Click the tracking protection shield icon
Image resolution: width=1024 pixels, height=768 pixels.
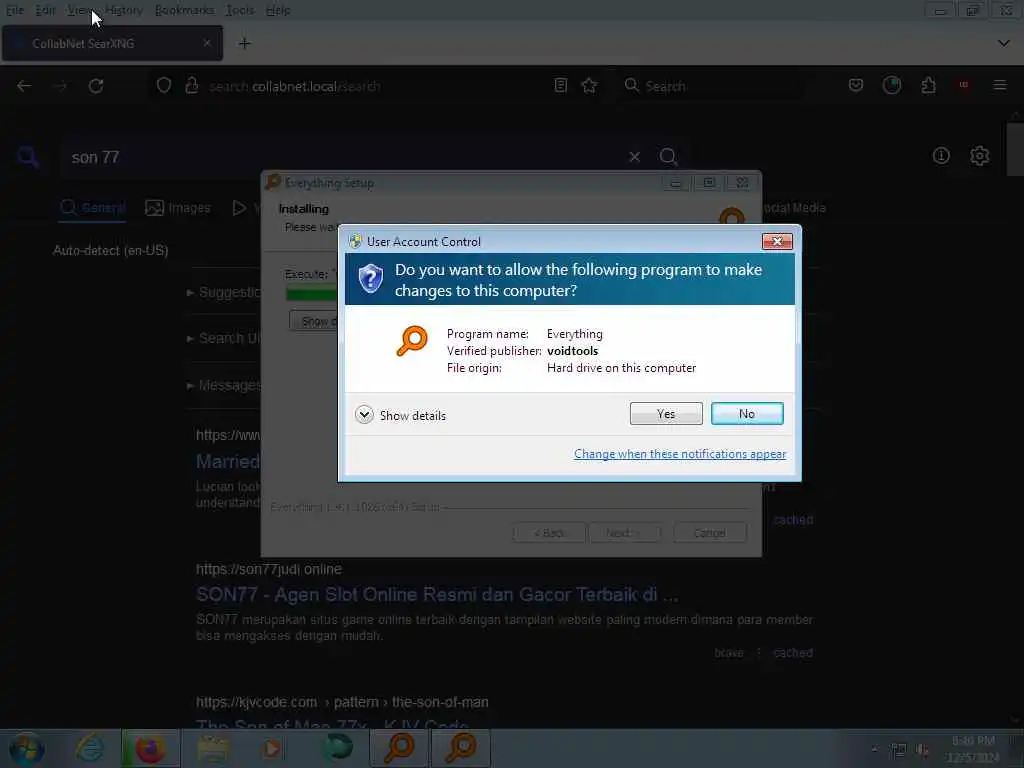coord(164,86)
